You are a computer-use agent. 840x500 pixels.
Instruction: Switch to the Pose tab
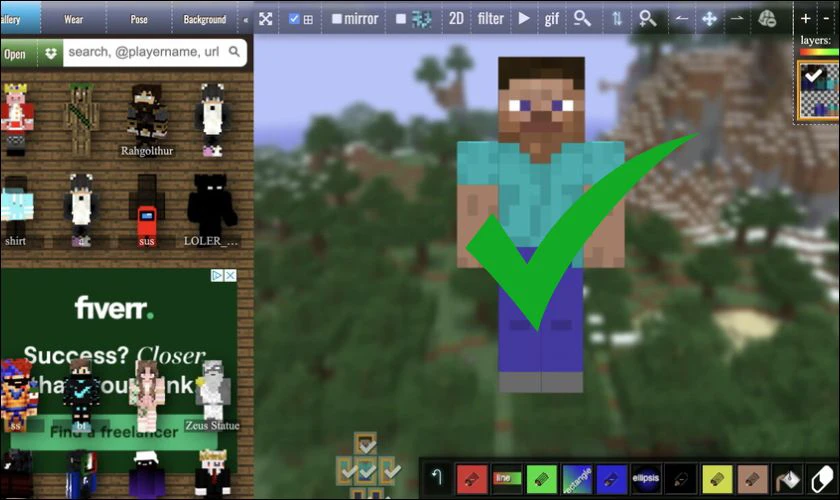pos(139,19)
